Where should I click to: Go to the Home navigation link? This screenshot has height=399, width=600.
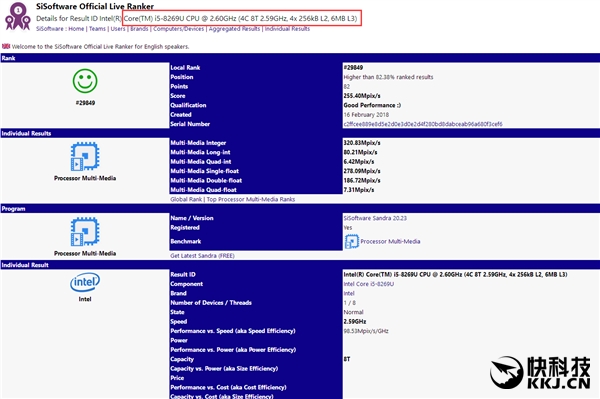[x=76, y=29]
